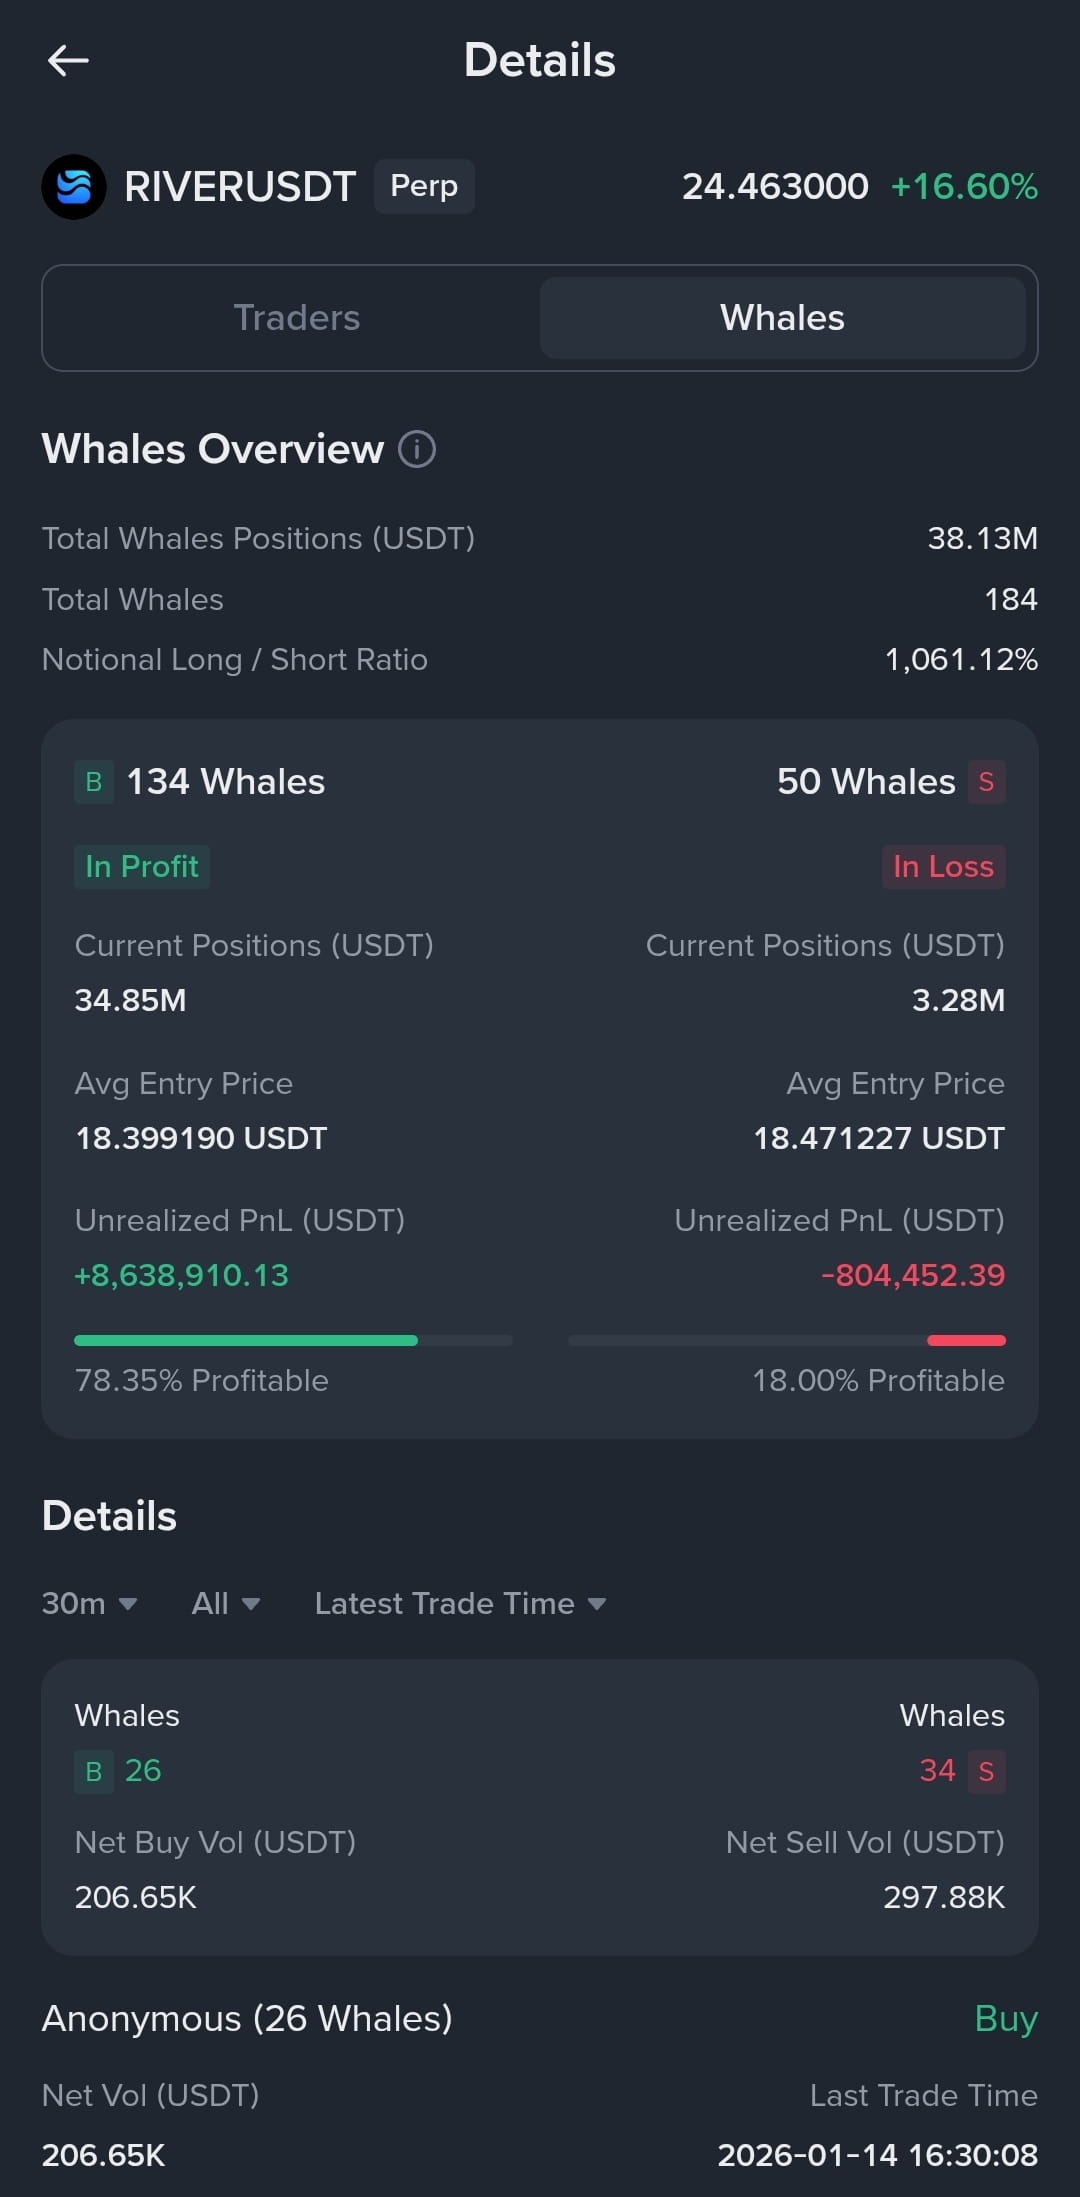The height and width of the screenshot is (2197, 1080).
Task: Tap the B badge next to 26
Action: click(x=94, y=1771)
